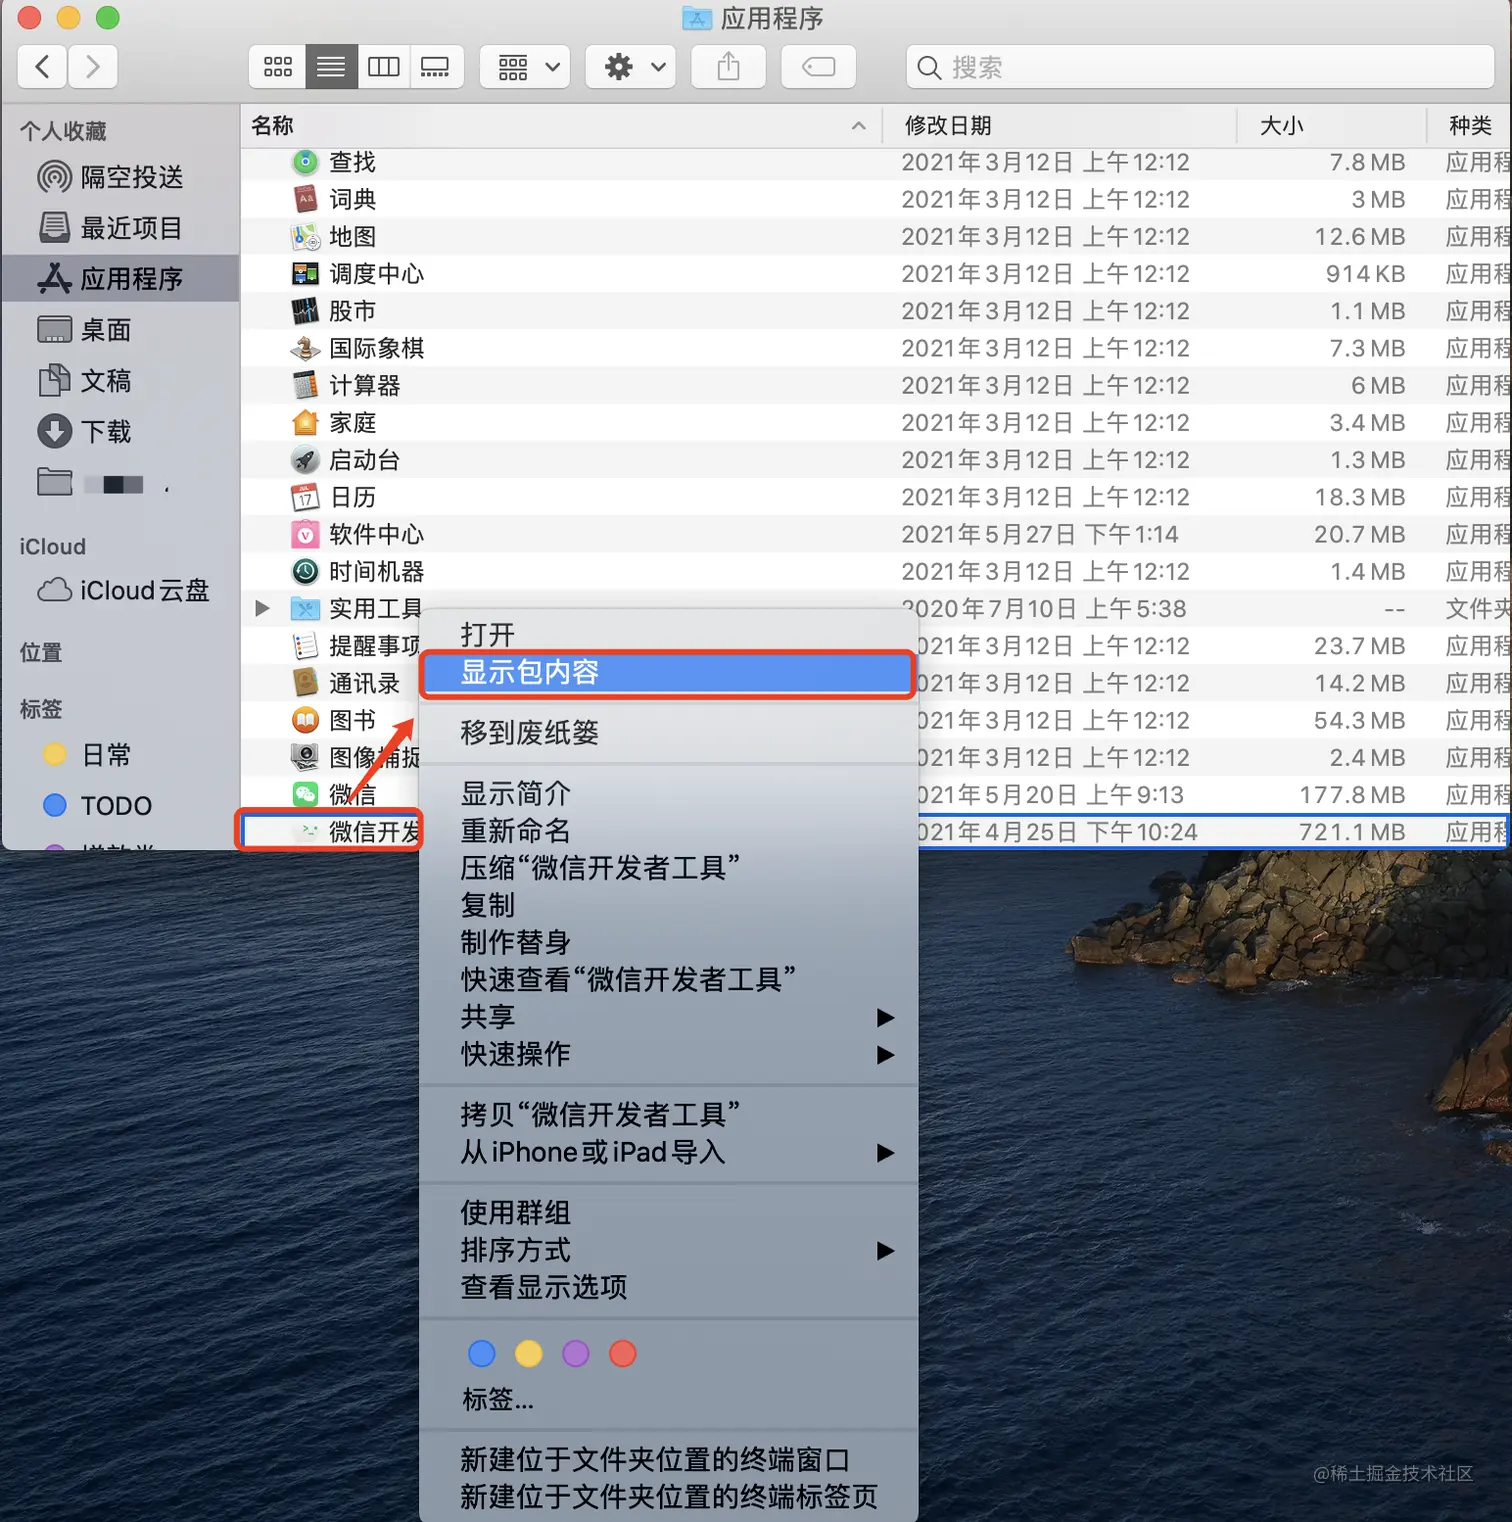Click the Edit Tags toolbar button
1512x1522 pixels.
tap(818, 67)
